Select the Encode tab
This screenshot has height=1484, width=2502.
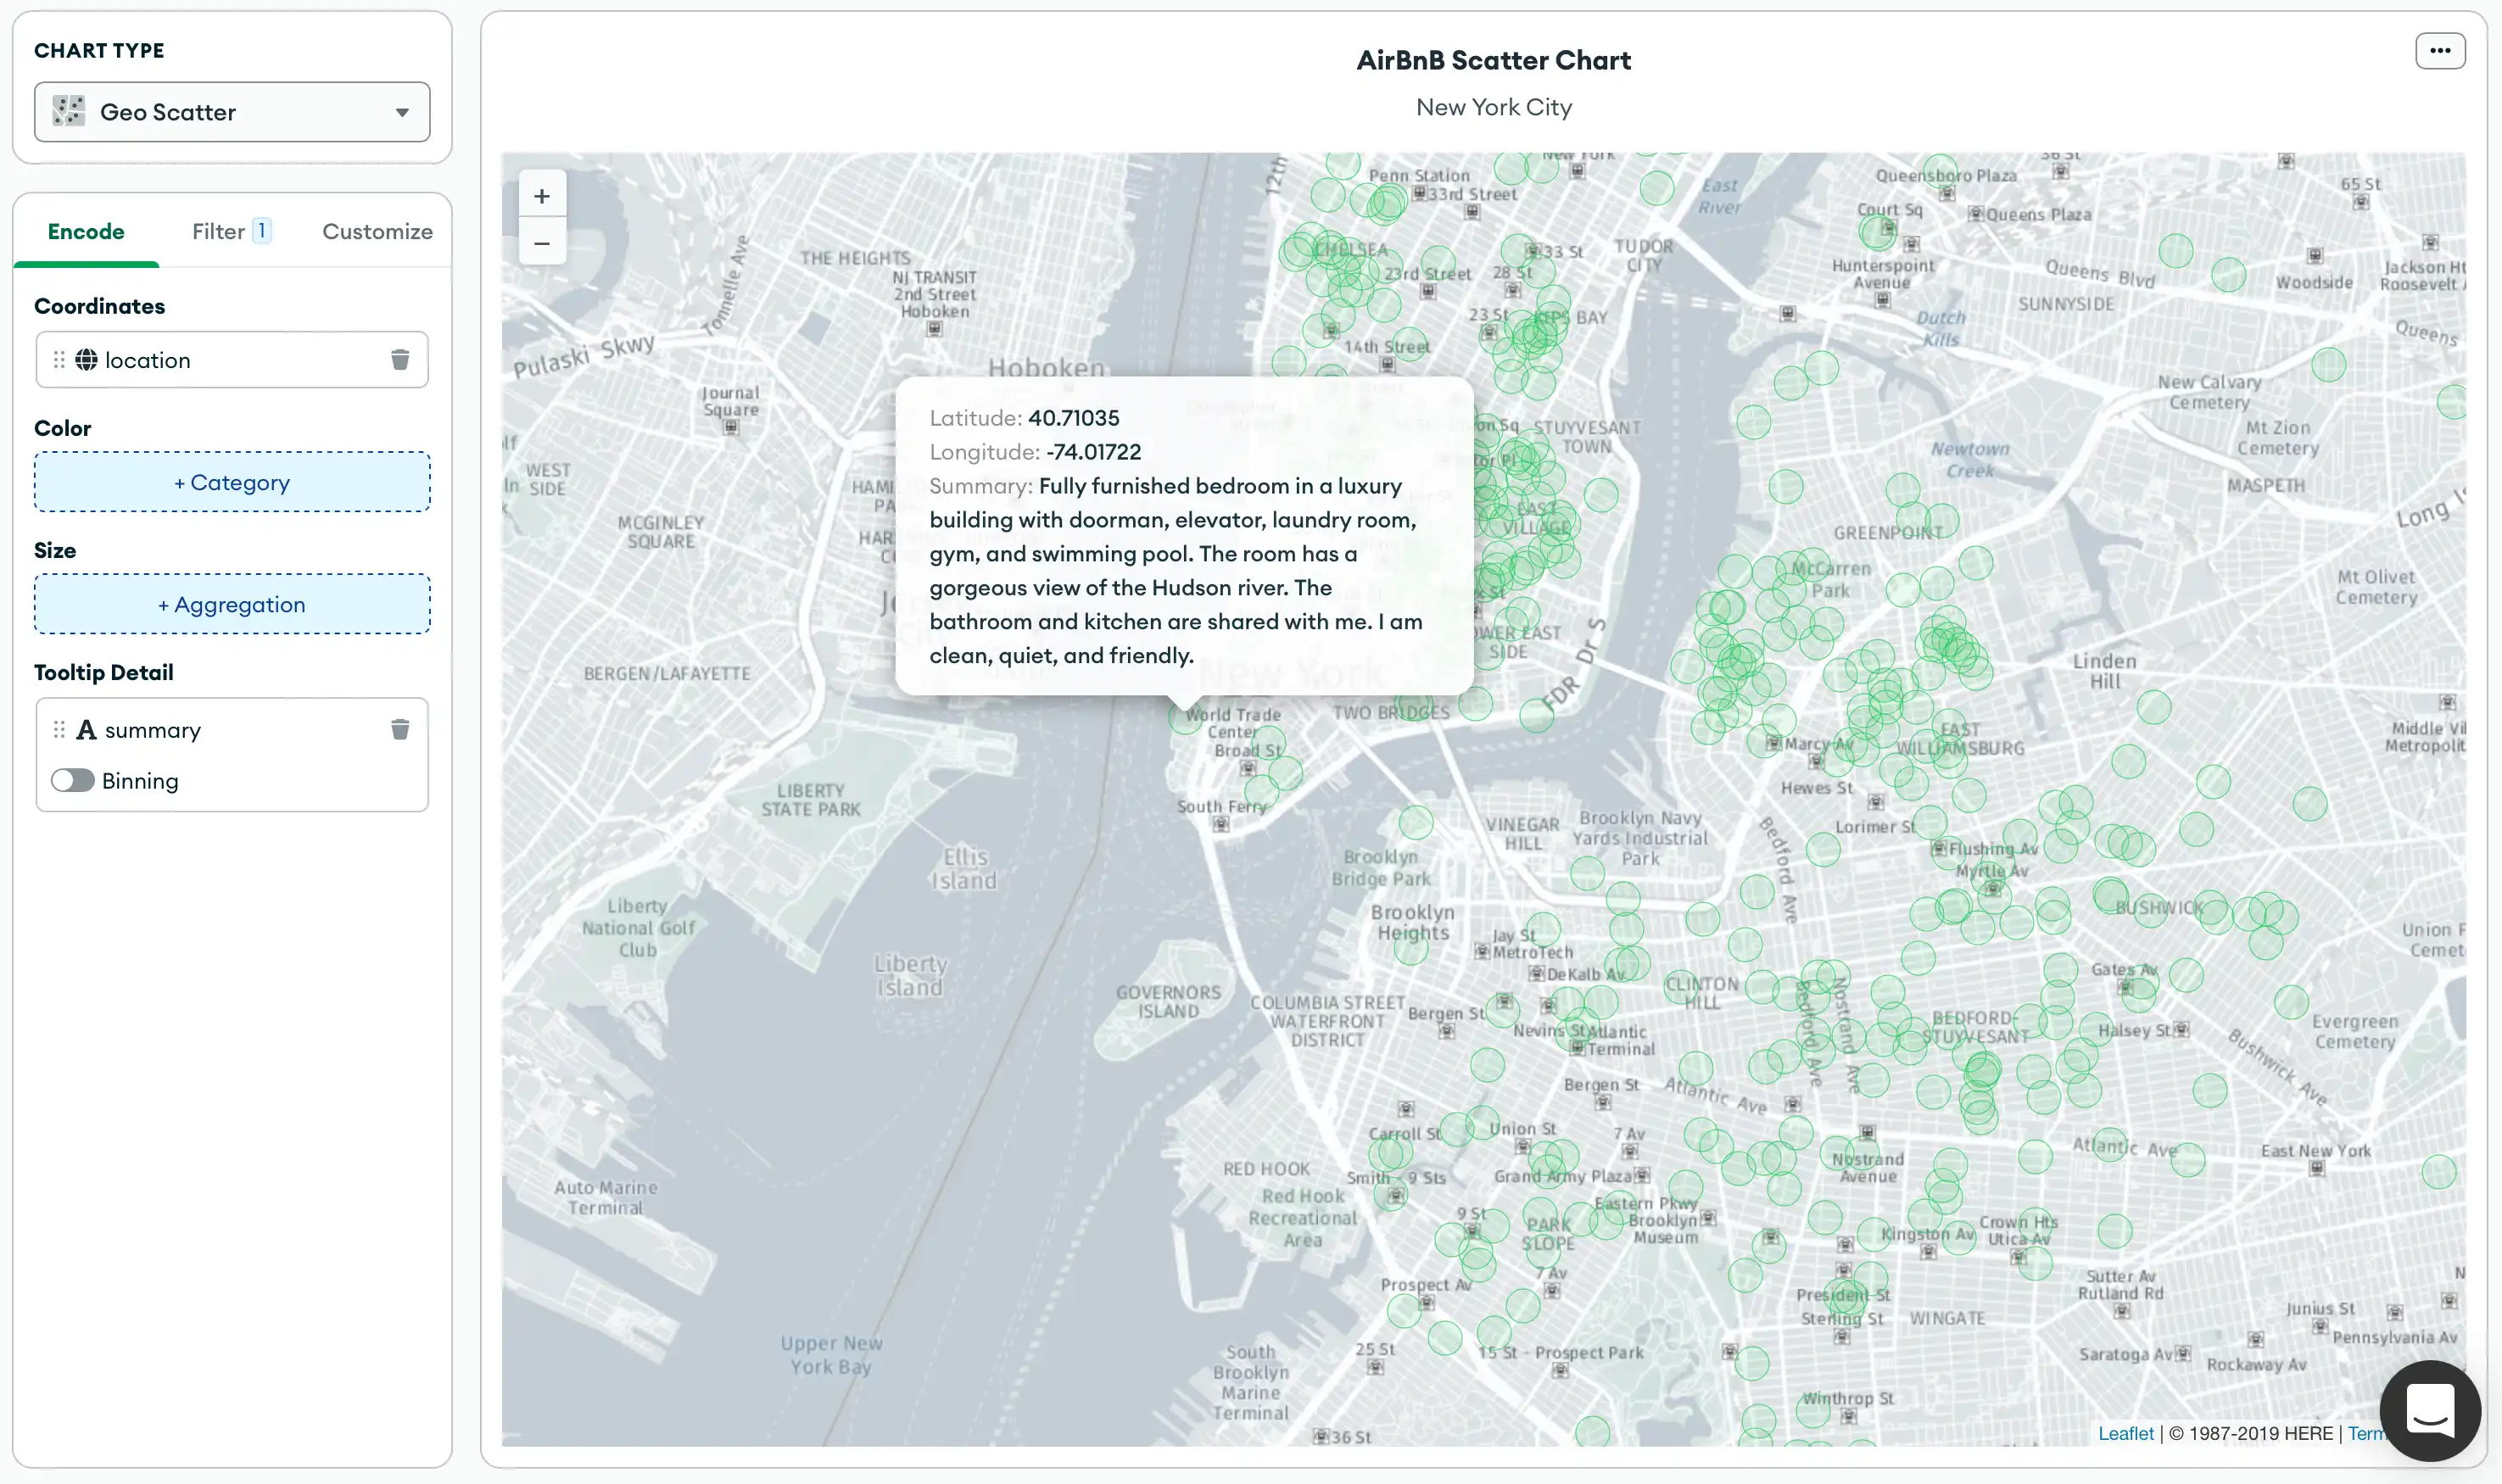pyautogui.click(x=85, y=232)
